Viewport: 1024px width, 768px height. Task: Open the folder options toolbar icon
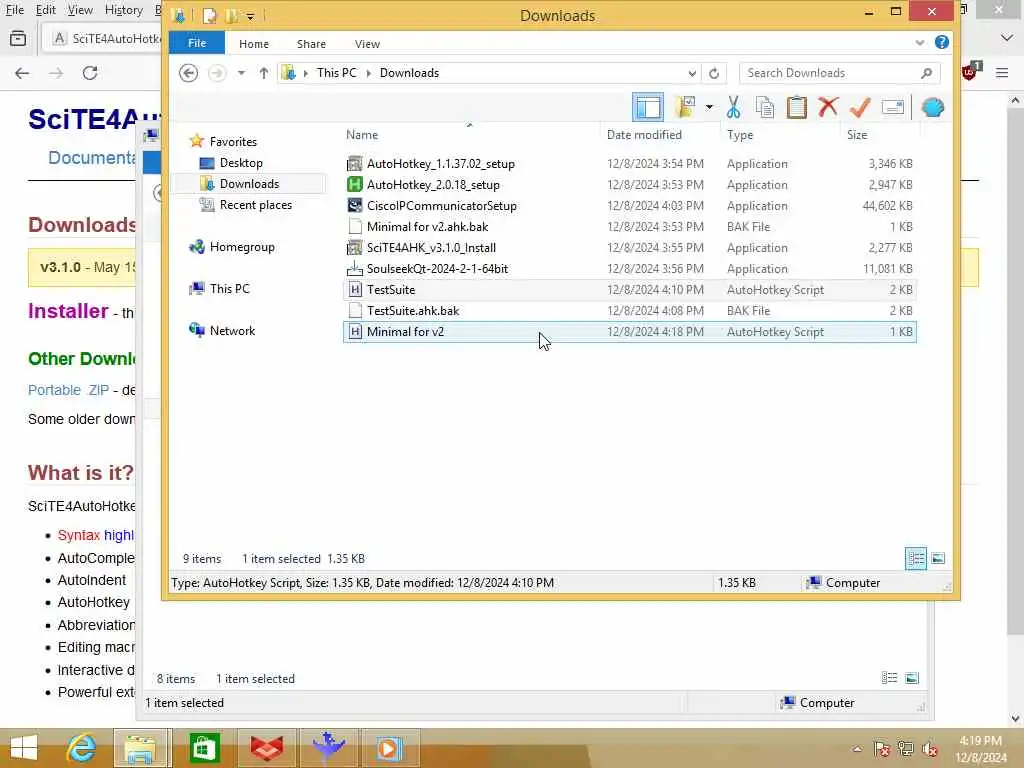pos(685,107)
